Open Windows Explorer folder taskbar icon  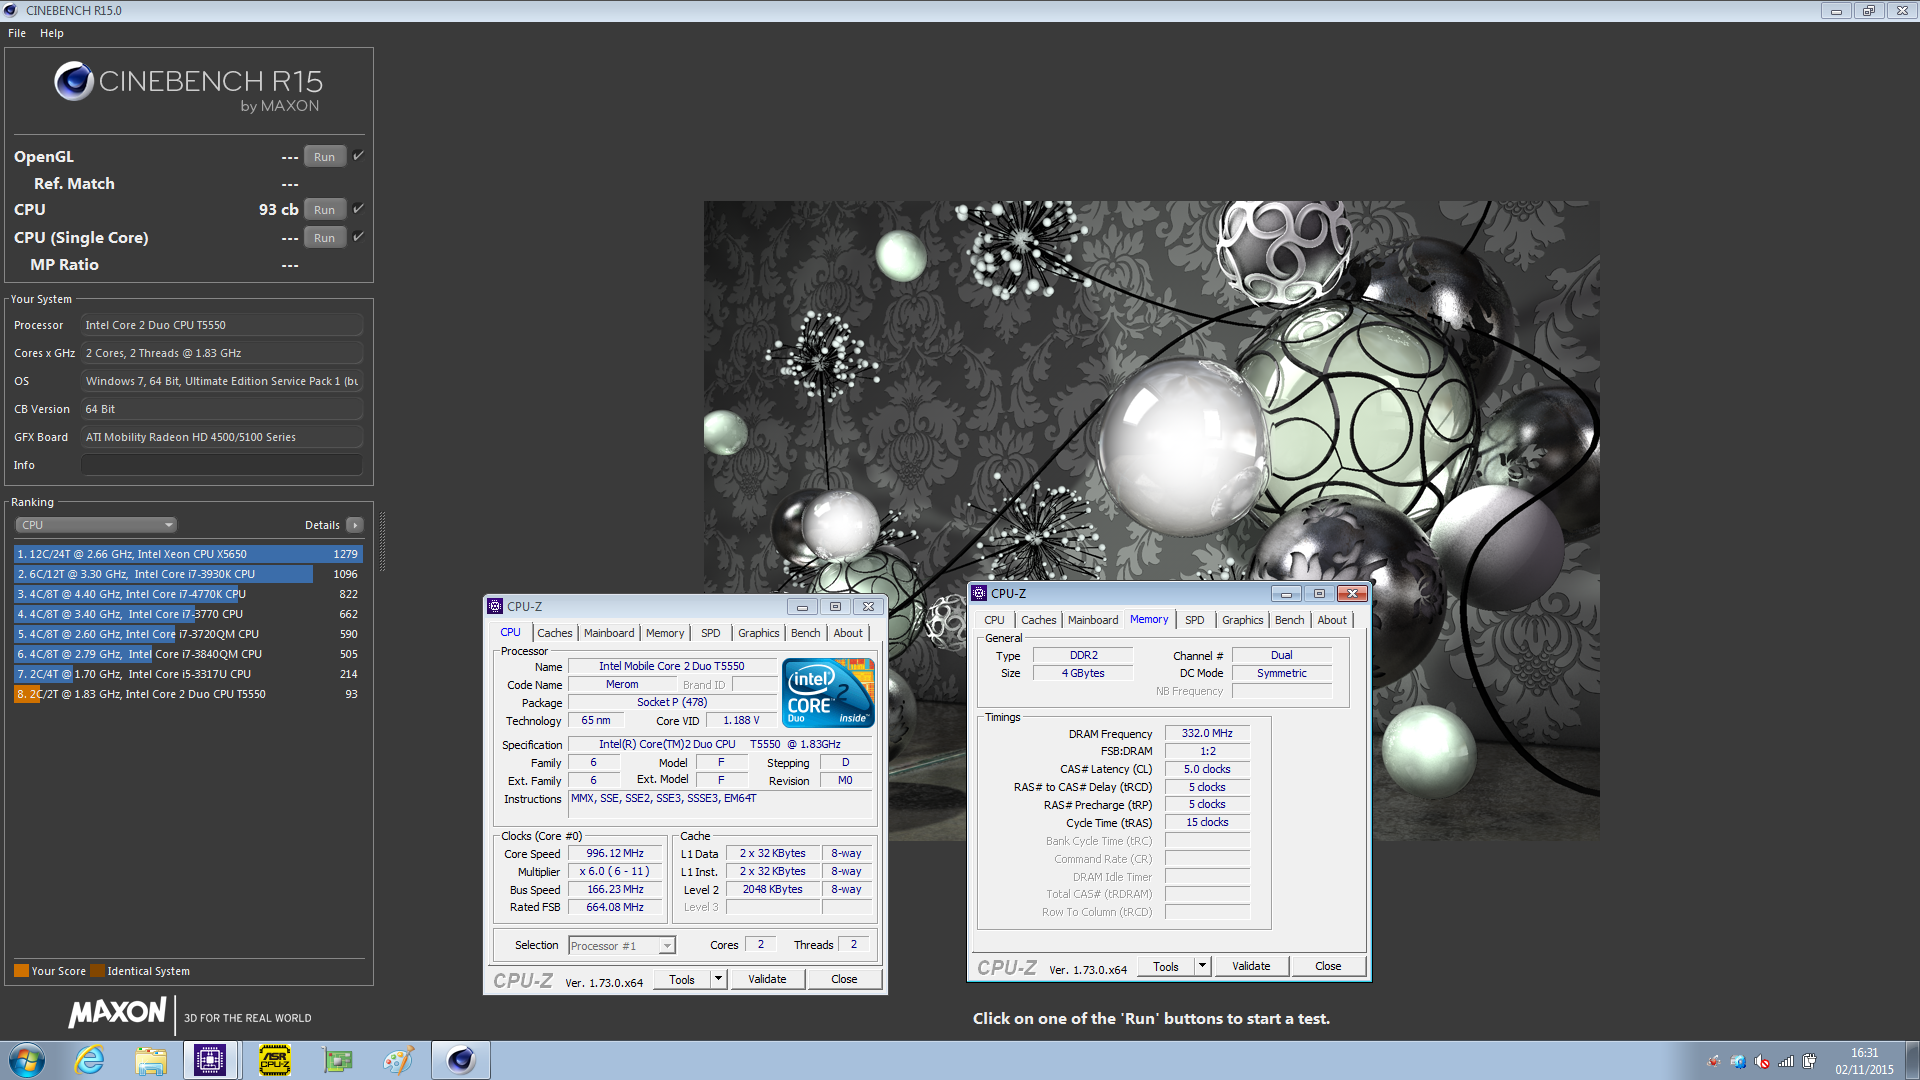click(151, 1060)
